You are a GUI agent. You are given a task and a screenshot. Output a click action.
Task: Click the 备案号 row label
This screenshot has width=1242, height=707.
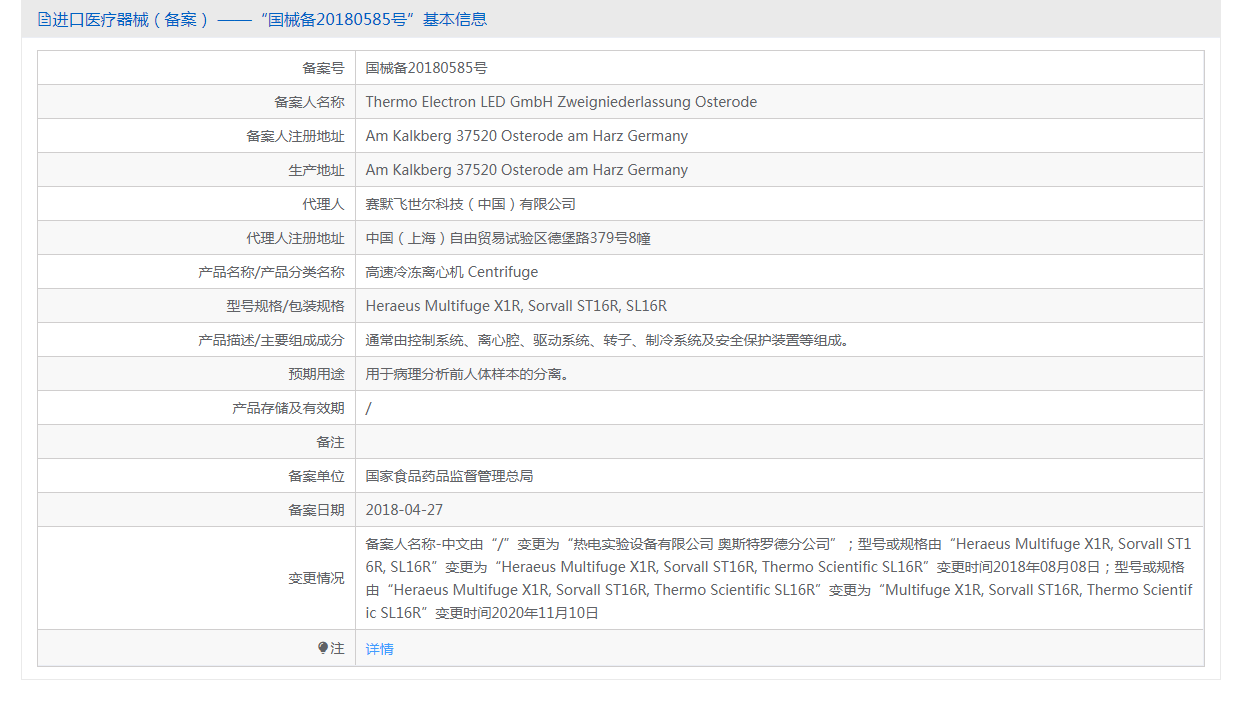[x=323, y=68]
